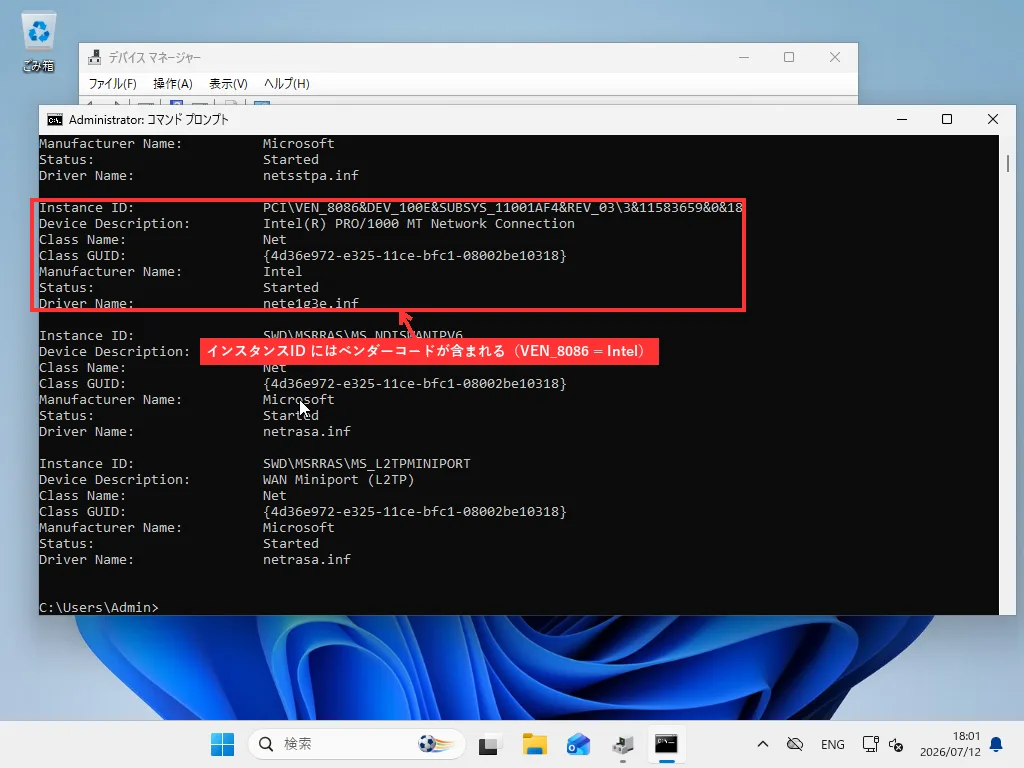Click the PCI\VEN_8086 instance ID text
Viewport: 1024px width, 768px height.
point(502,208)
